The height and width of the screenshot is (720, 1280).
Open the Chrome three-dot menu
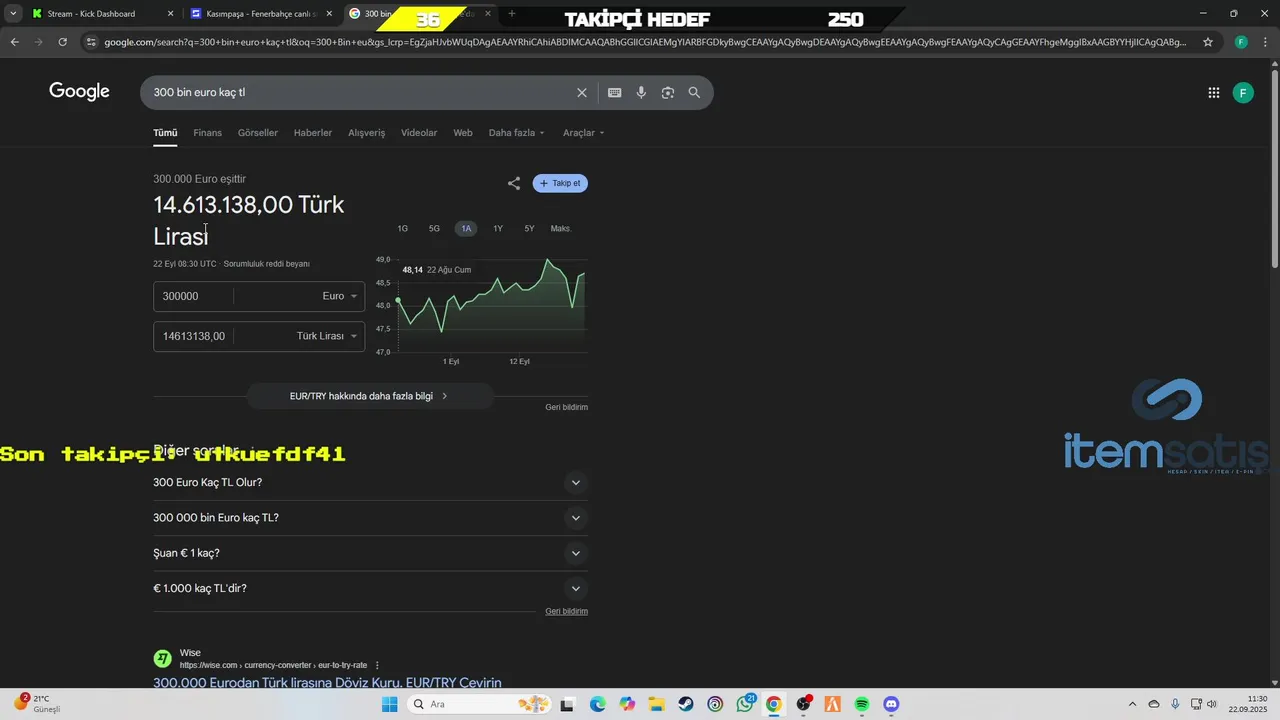point(1265,42)
